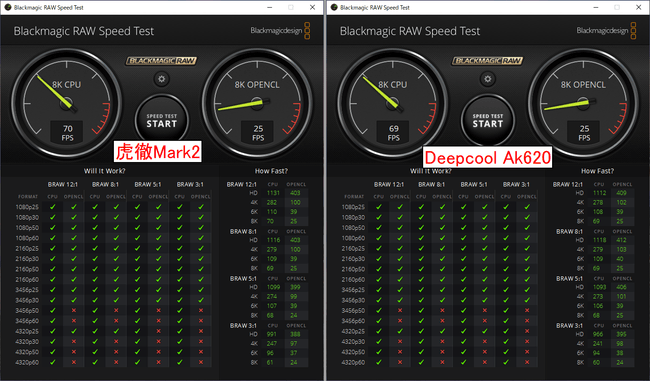This screenshot has height=381, width=650.
Task: Click 4320p25 BRAW 5:1 OpenCL red cross, left window
Action: click(158, 331)
